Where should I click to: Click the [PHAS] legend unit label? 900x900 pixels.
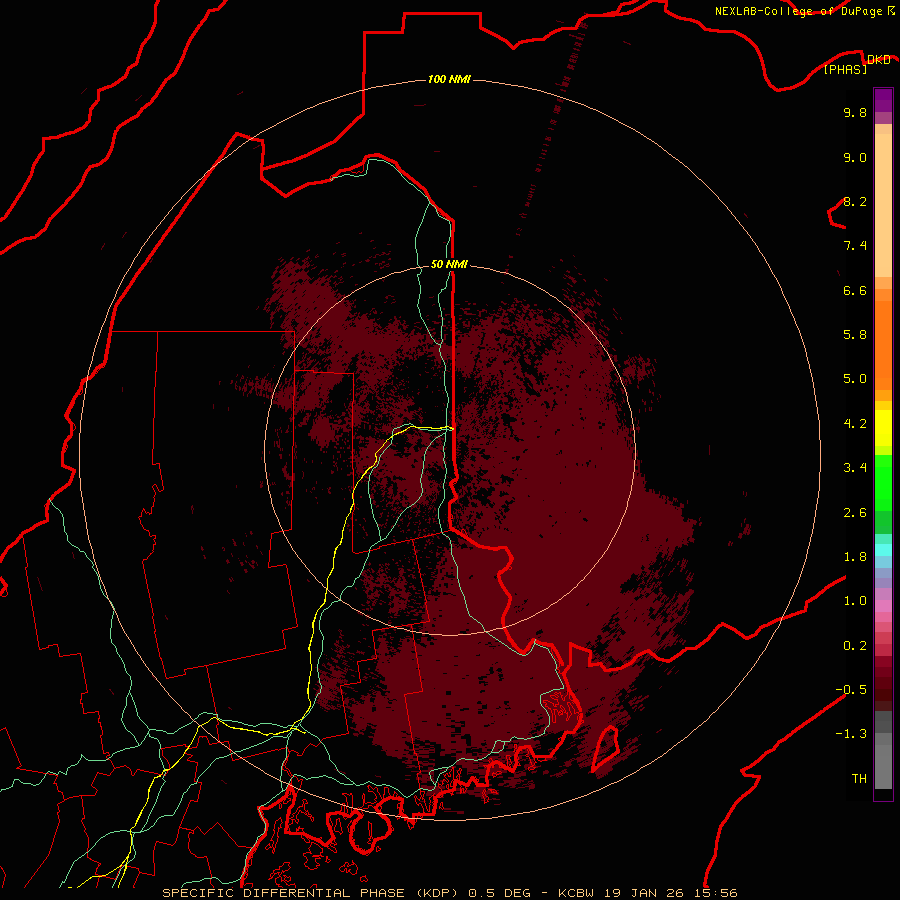click(845, 69)
